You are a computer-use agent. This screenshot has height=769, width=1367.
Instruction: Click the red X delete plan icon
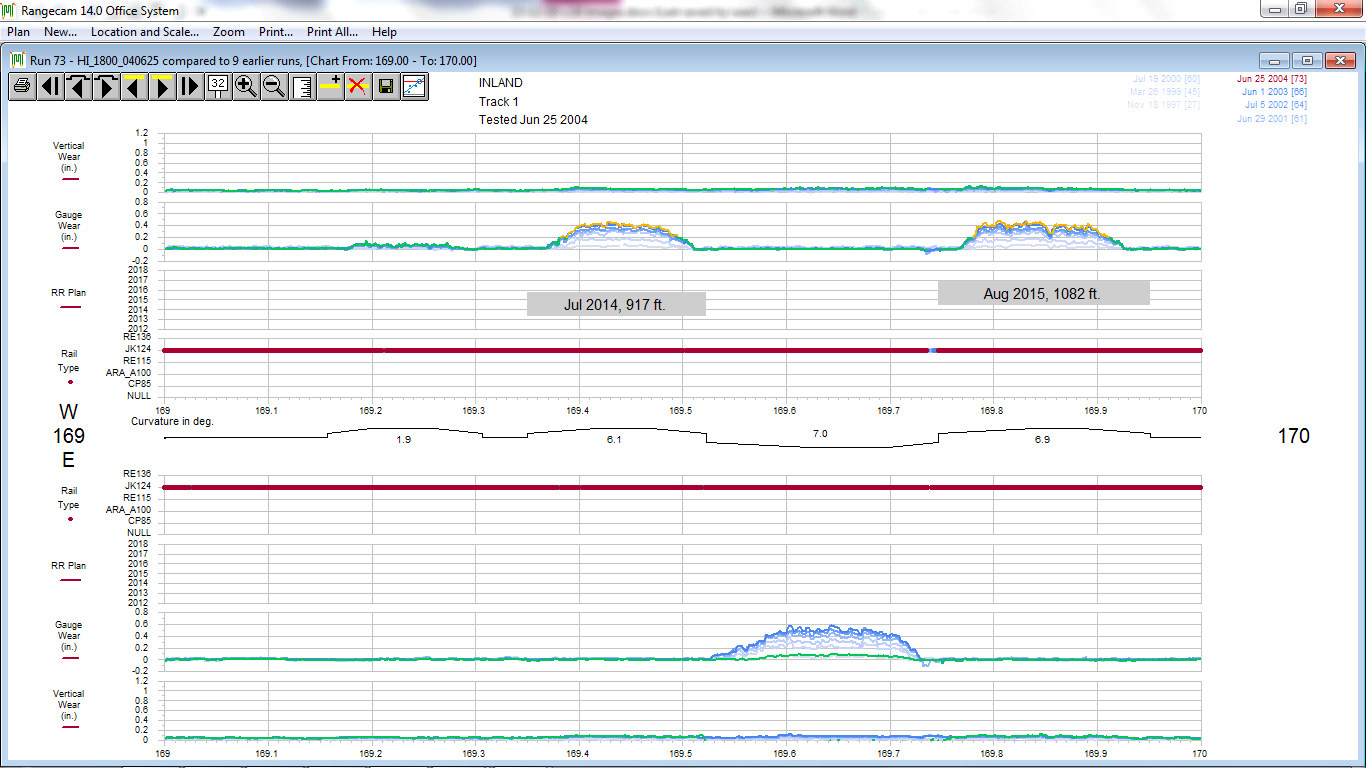pos(357,86)
